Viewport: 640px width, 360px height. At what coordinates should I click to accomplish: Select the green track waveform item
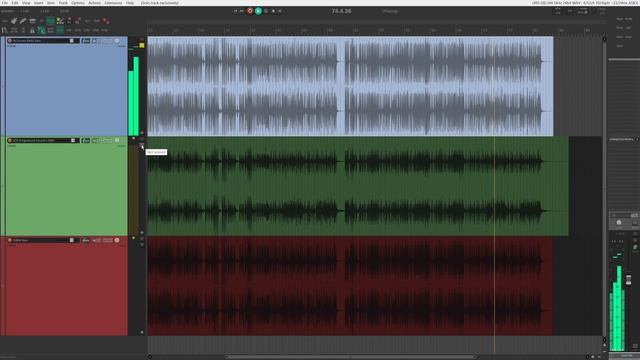click(358, 186)
